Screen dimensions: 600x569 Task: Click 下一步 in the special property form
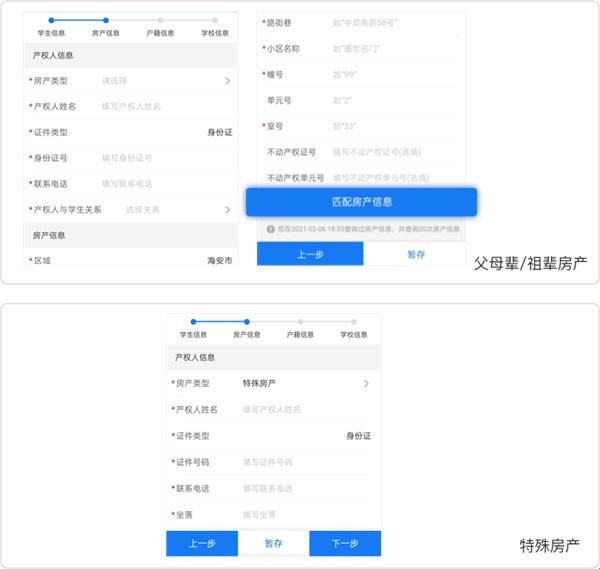[x=345, y=543]
